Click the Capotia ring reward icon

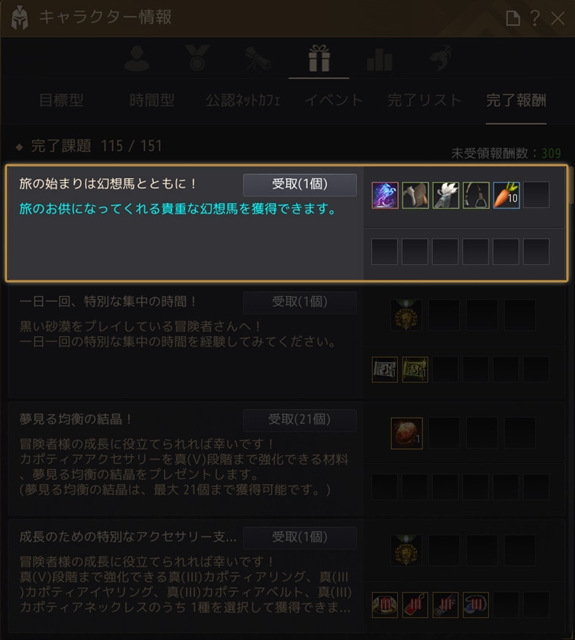click(x=385, y=604)
